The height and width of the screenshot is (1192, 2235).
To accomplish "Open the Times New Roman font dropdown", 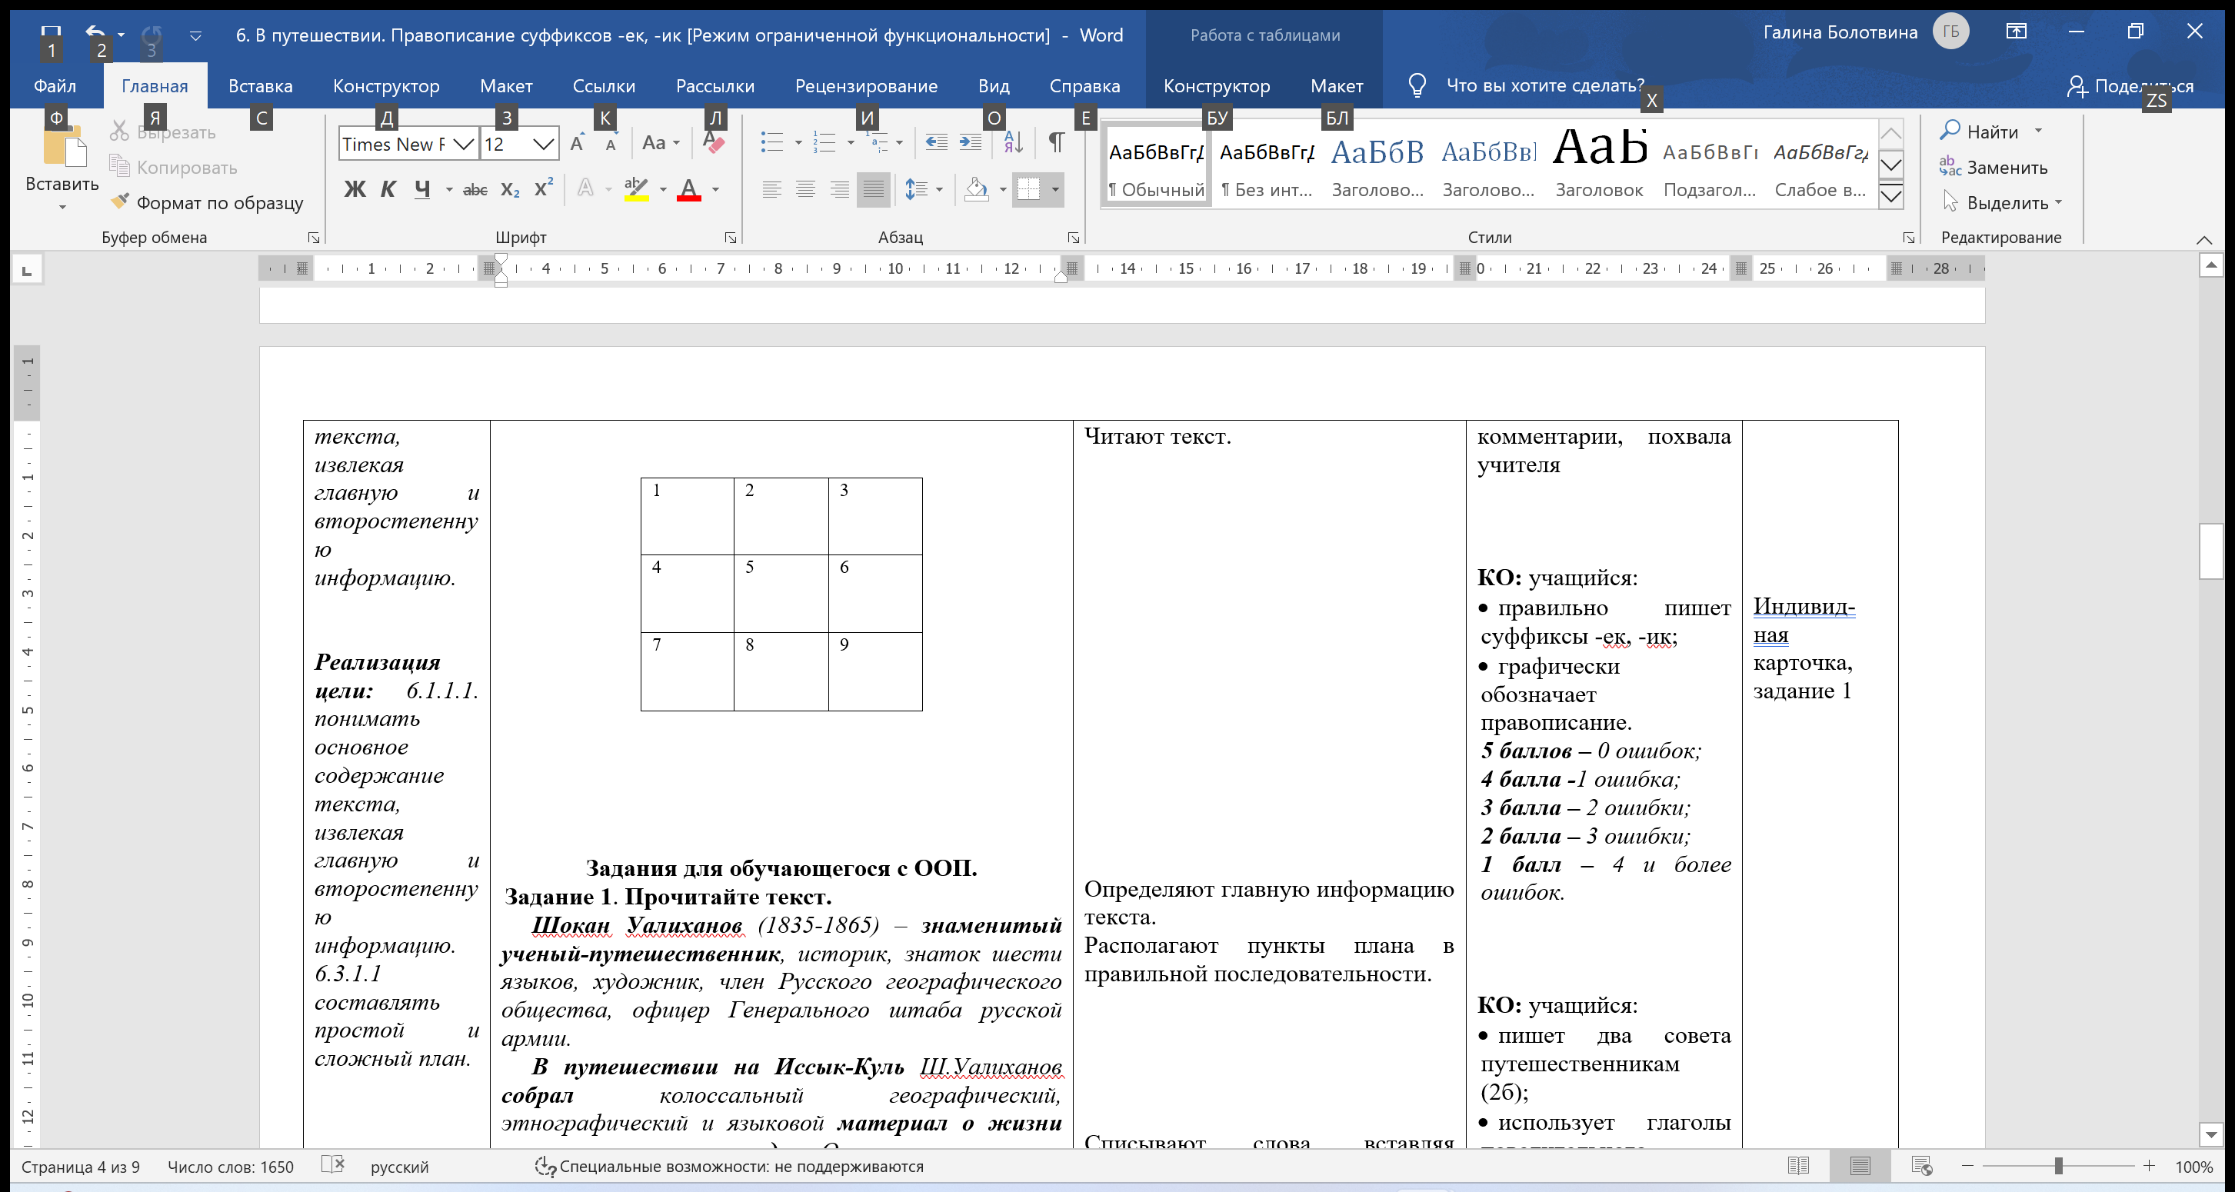I will tap(463, 144).
